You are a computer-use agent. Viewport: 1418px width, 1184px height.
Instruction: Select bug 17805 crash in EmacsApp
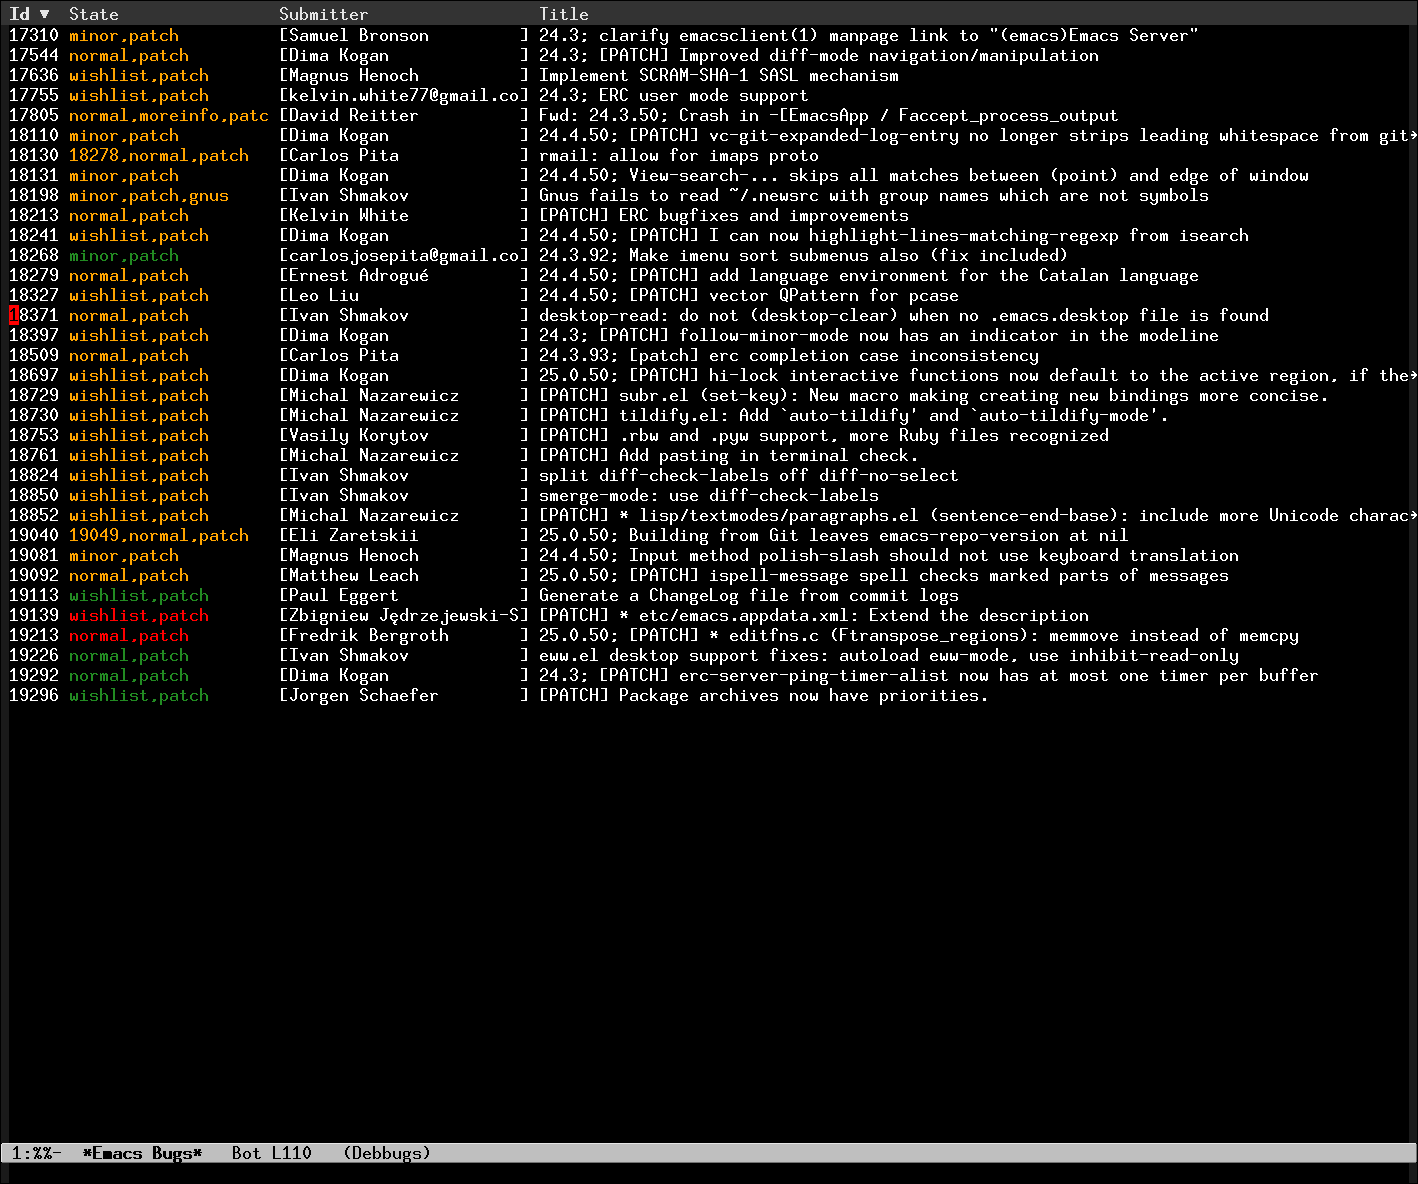tap(709, 115)
